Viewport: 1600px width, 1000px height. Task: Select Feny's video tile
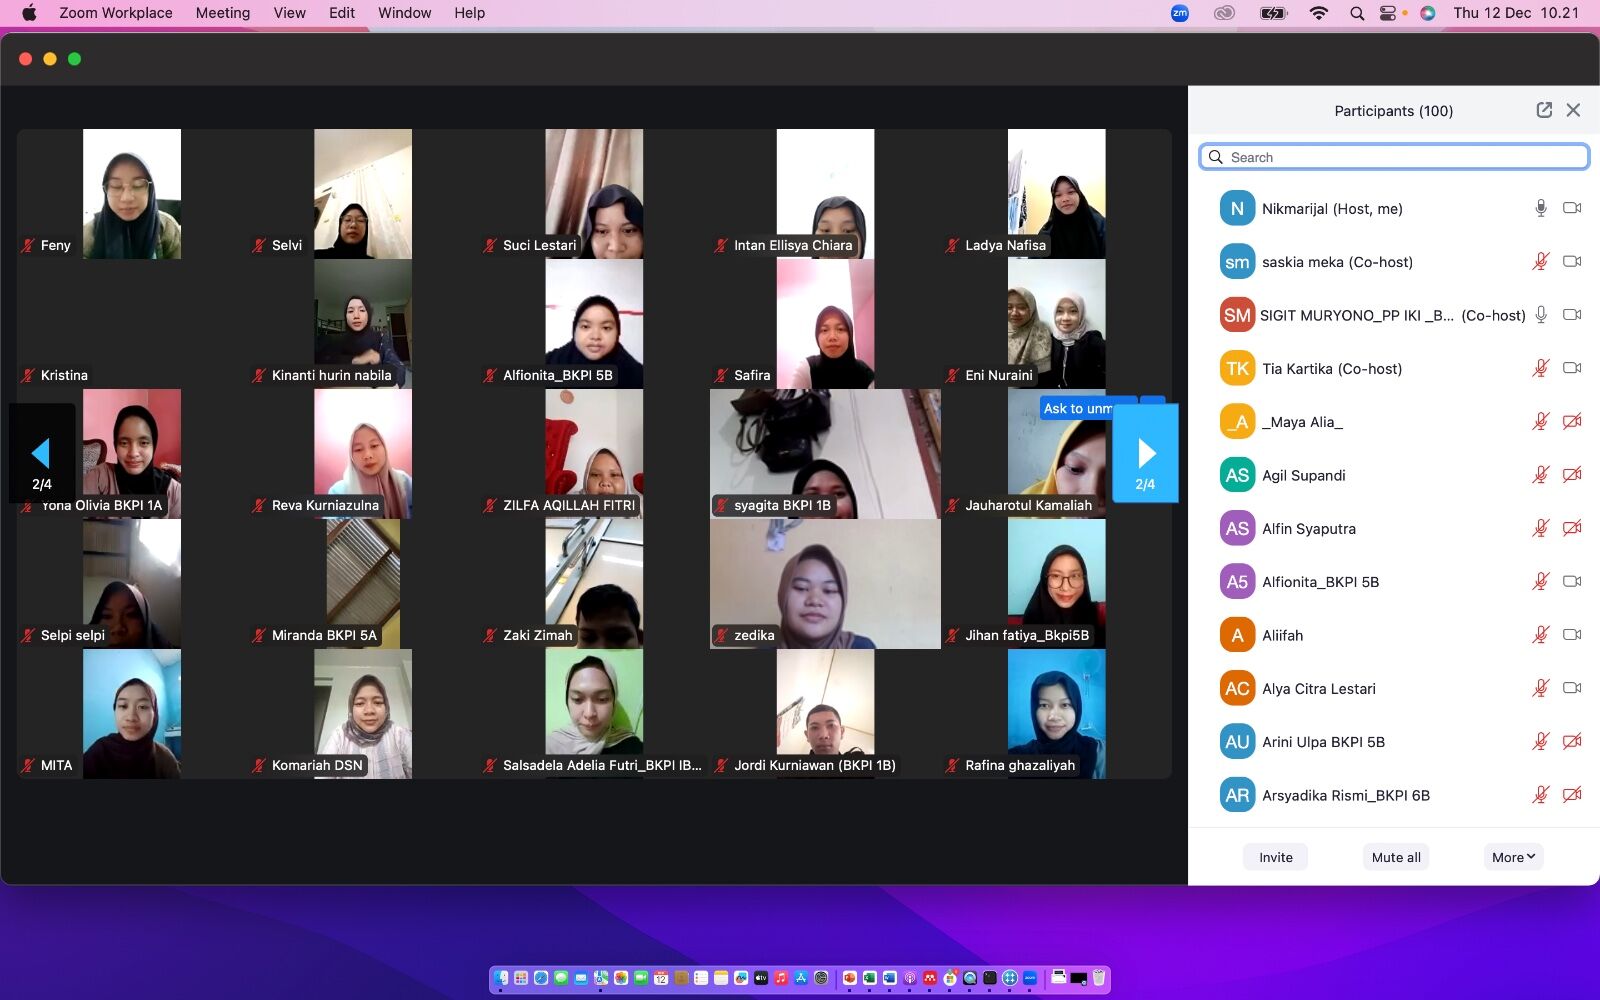click(x=132, y=194)
